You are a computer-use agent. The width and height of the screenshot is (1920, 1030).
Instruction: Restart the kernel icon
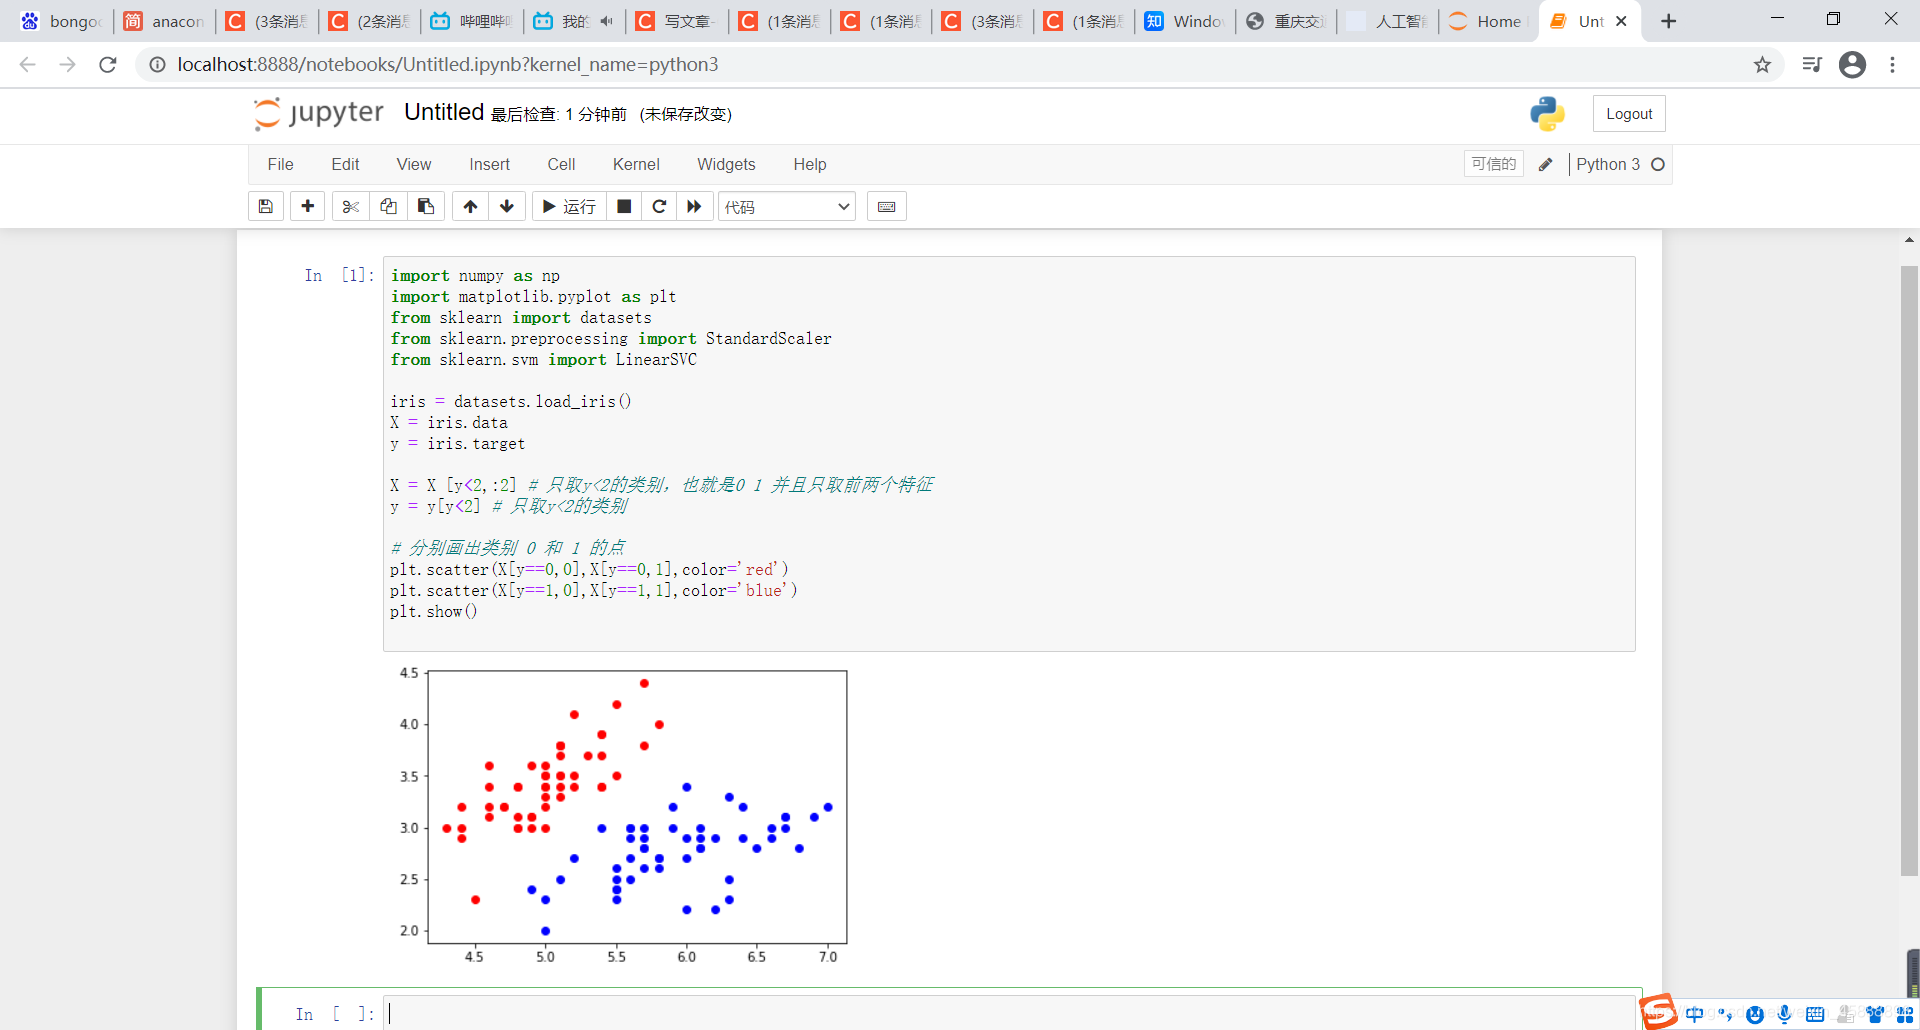tap(659, 206)
